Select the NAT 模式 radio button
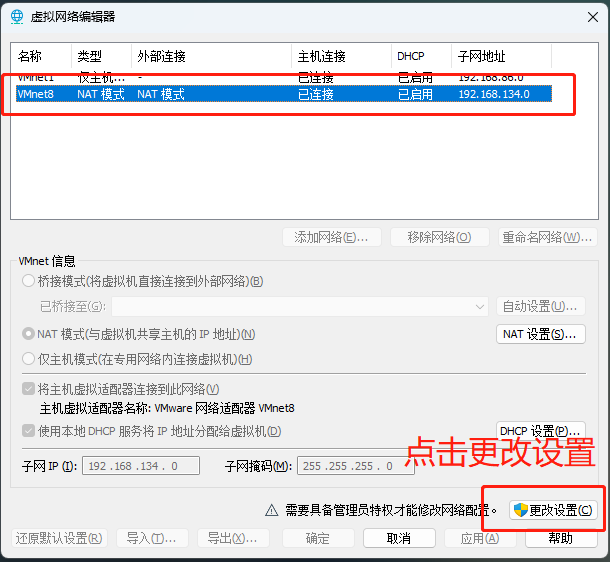 pos(28,334)
